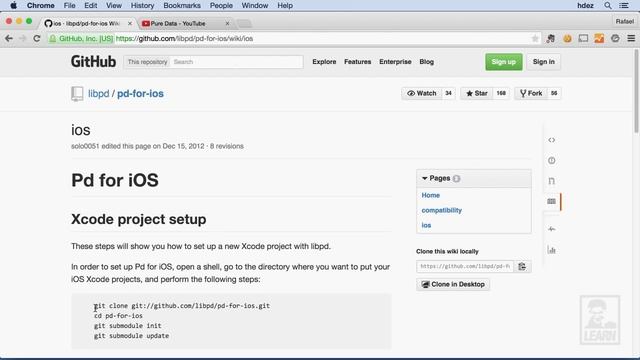Open the Home wiki page
This screenshot has width=640, height=360.
431,195
